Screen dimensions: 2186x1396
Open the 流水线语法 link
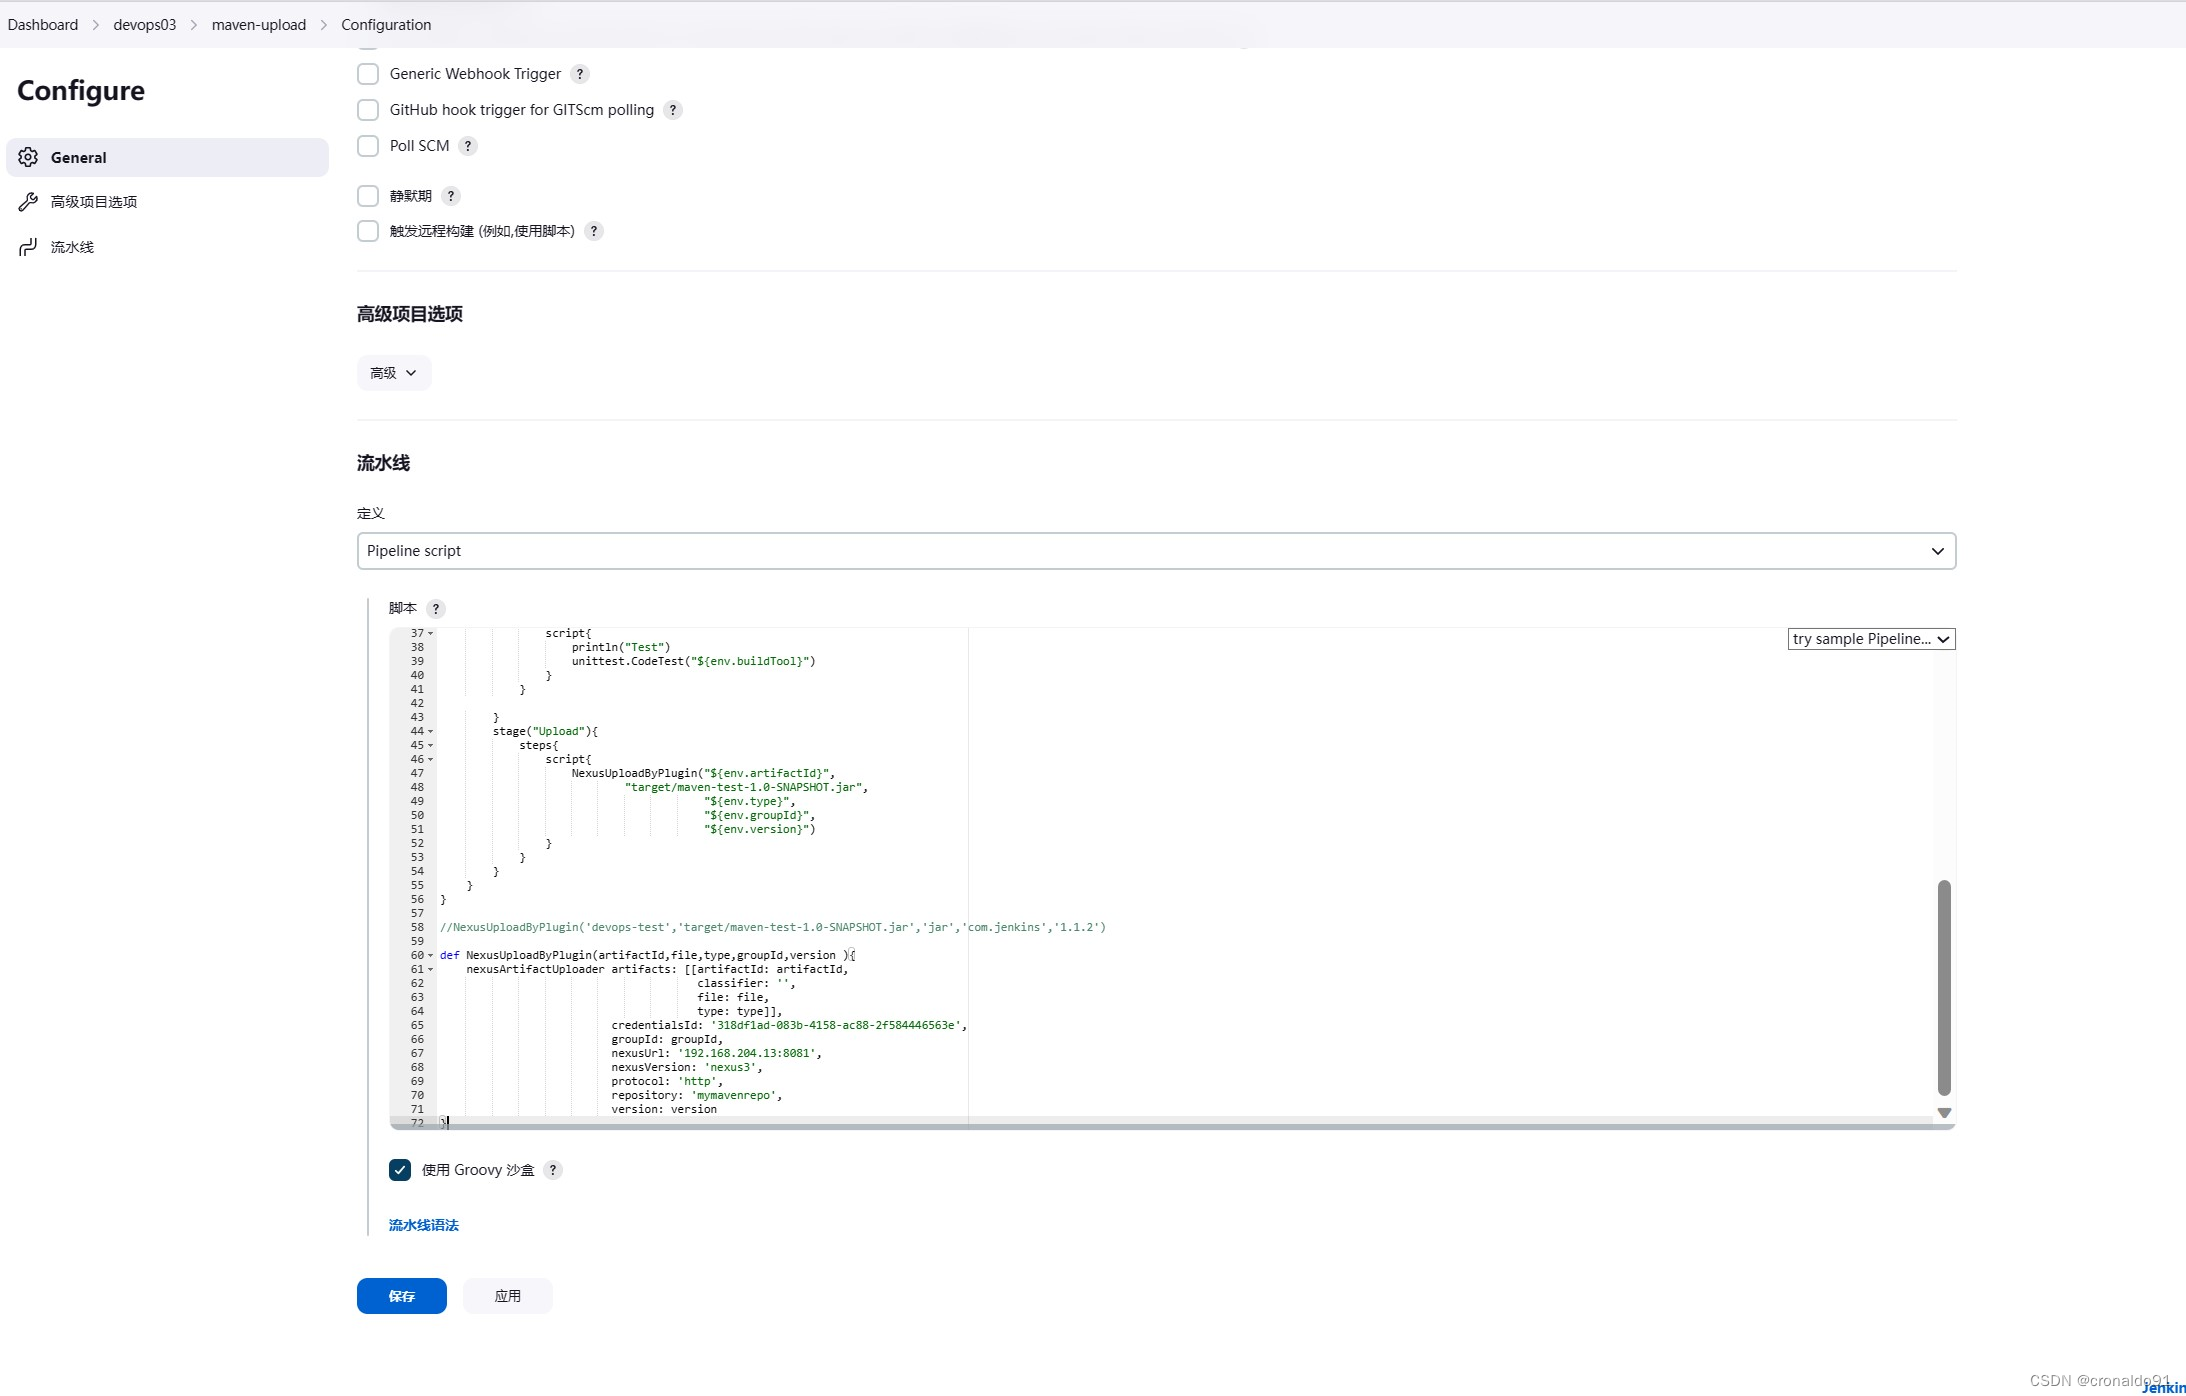424,1225
